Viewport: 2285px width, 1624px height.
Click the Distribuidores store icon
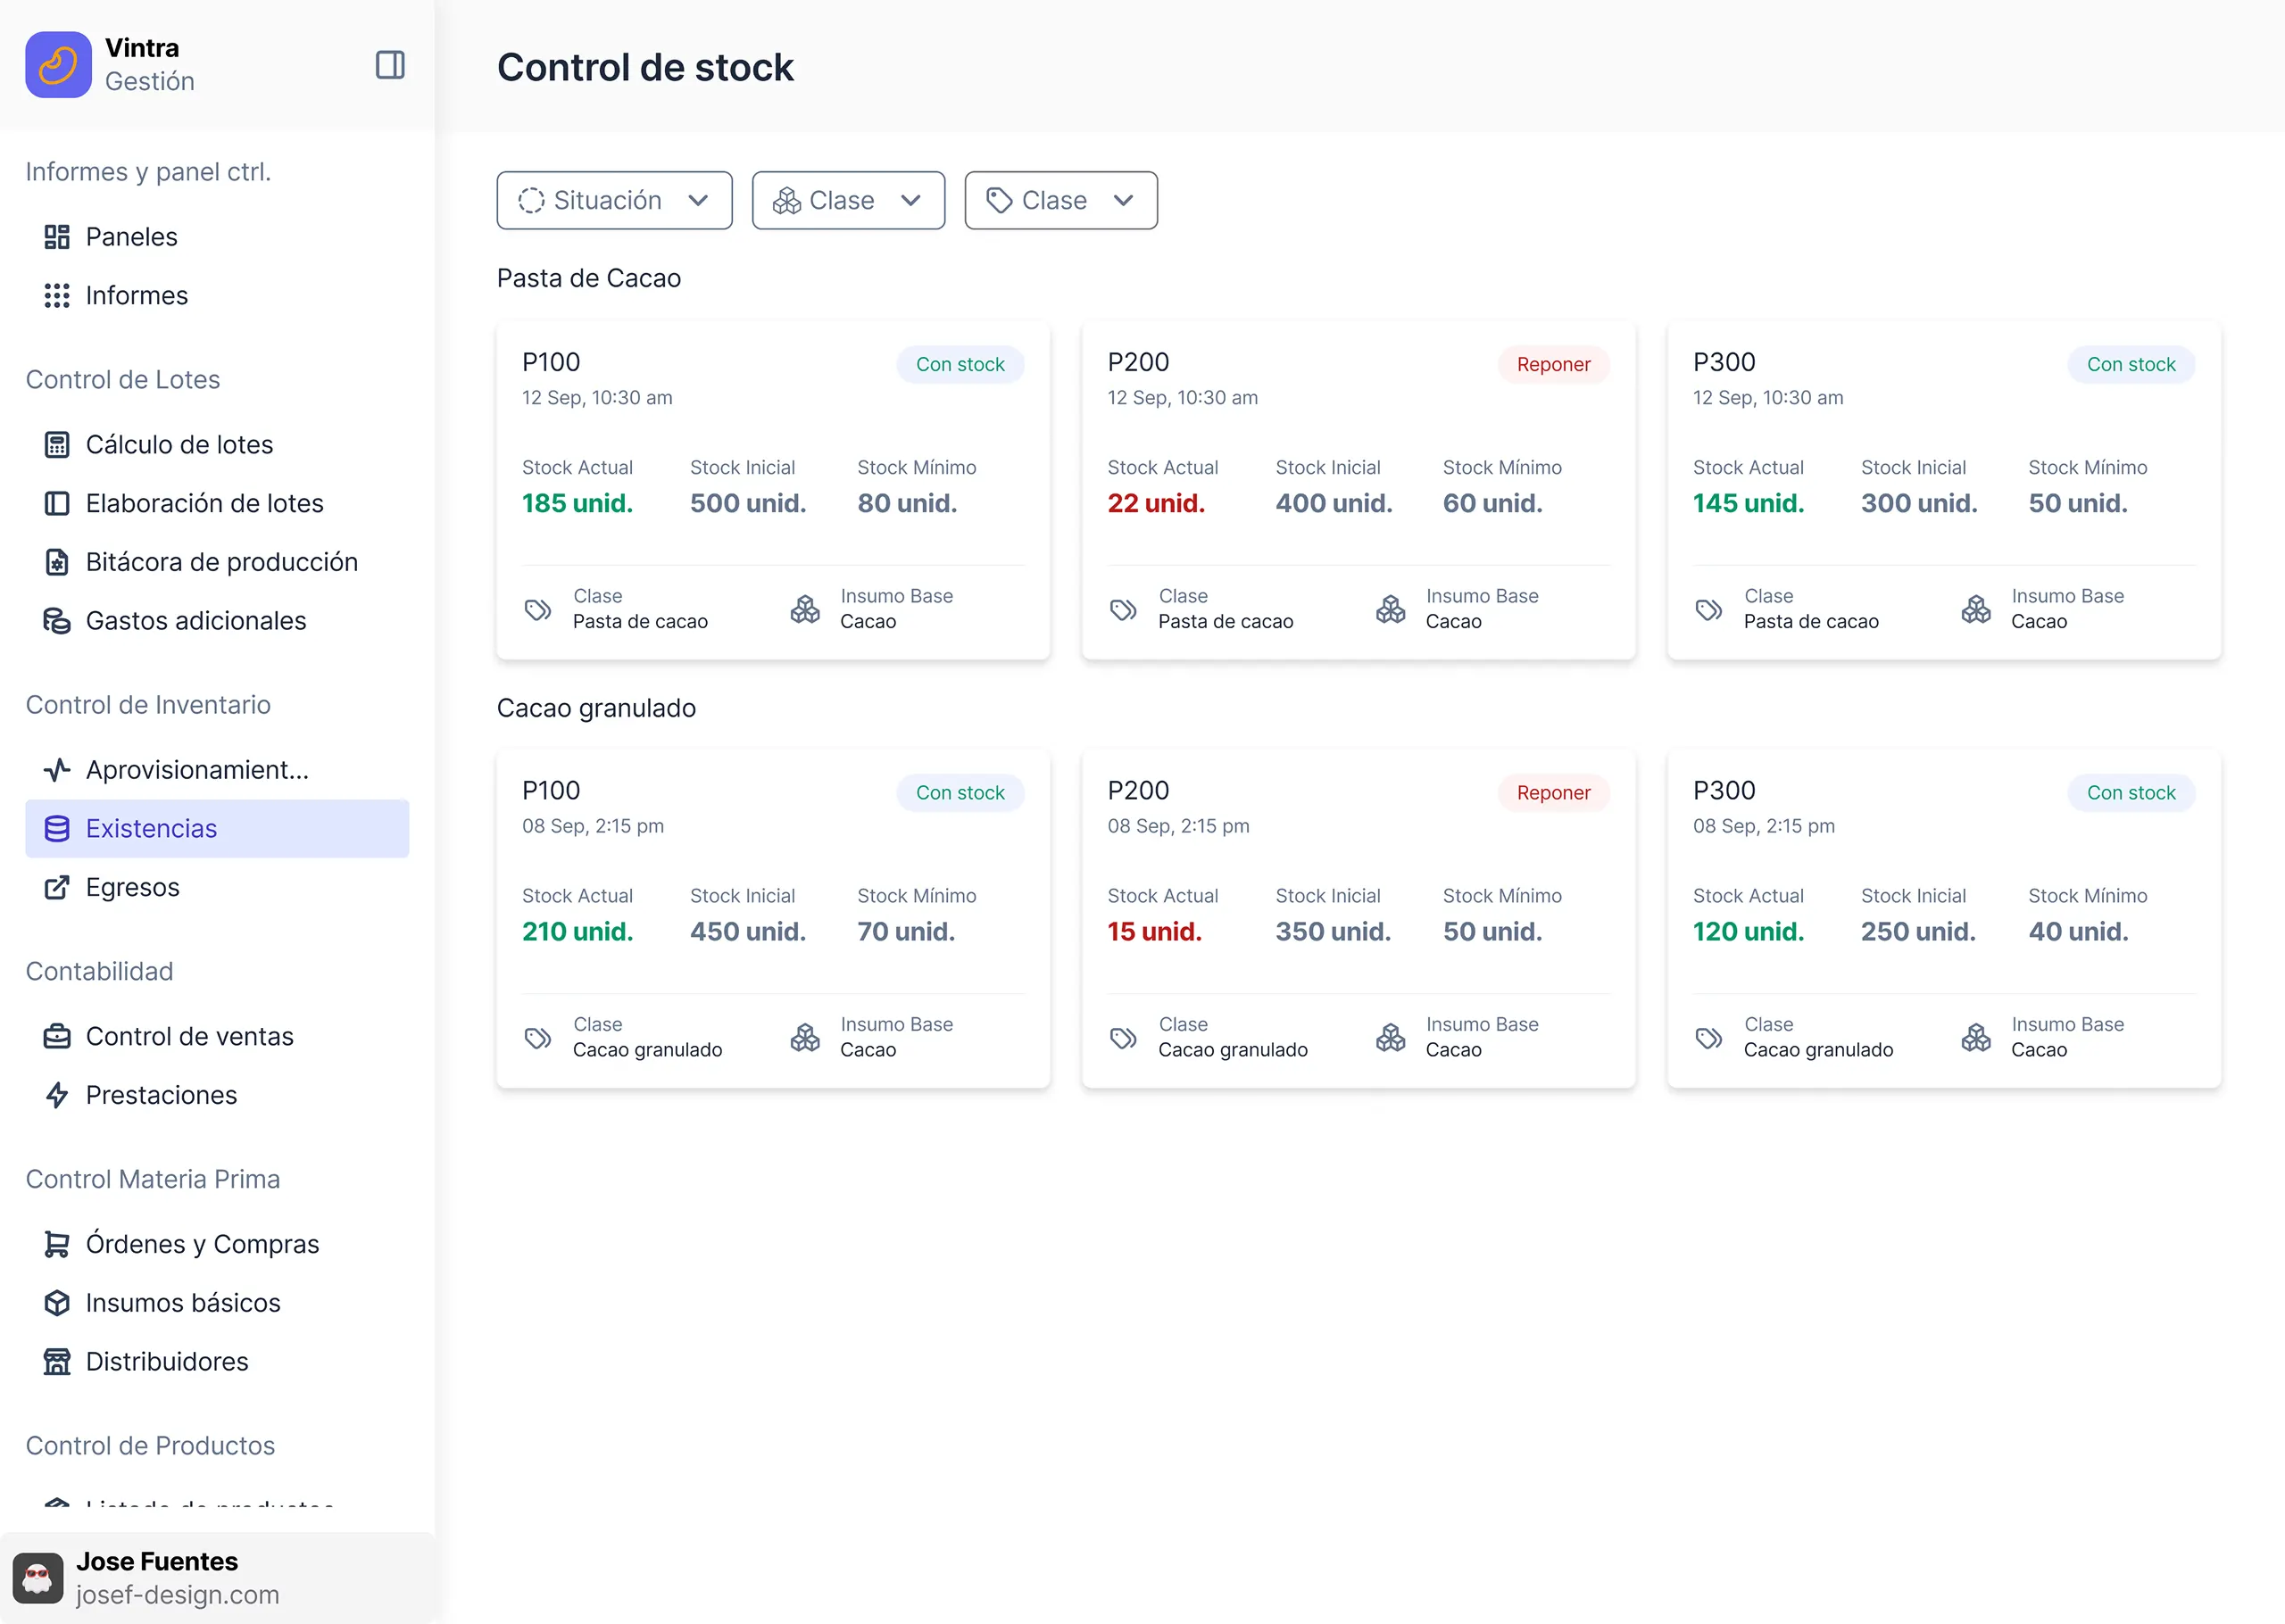tap(57, 1362)
